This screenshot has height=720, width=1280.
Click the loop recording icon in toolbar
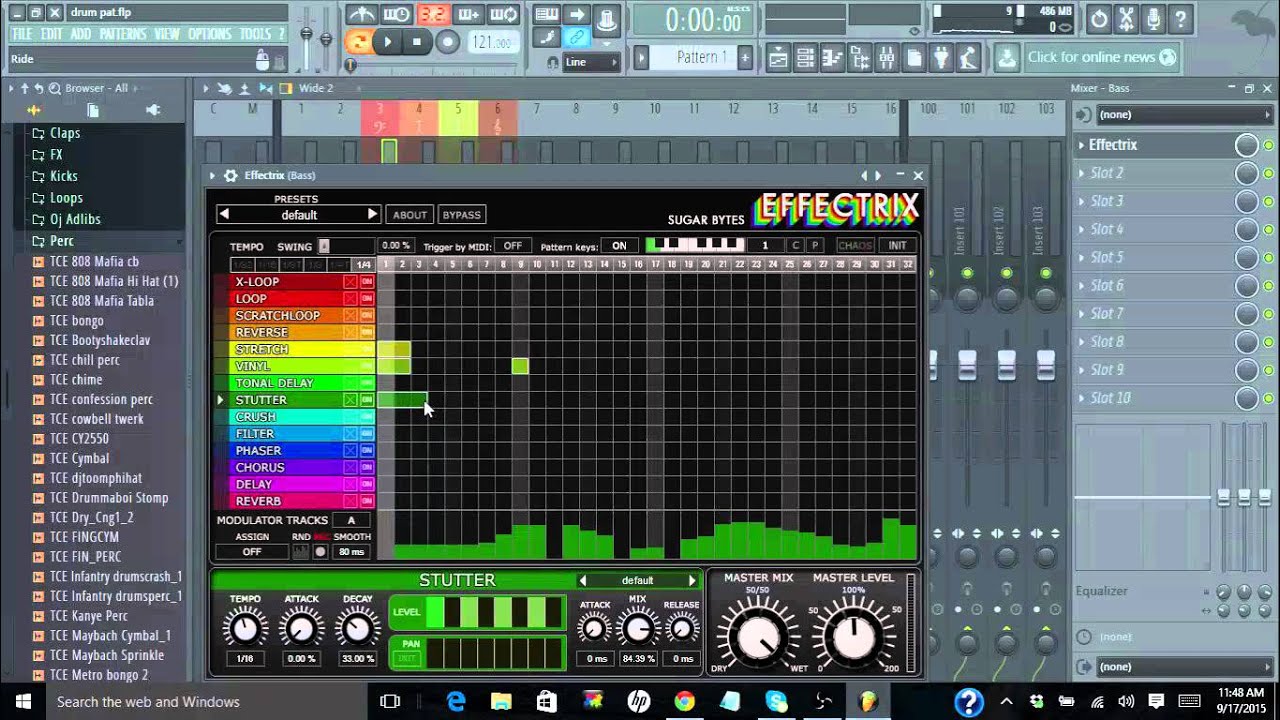click(505, 15)
